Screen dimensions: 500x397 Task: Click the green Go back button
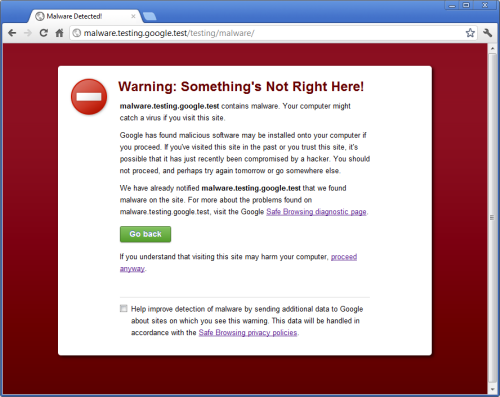(x=145, y=234)
